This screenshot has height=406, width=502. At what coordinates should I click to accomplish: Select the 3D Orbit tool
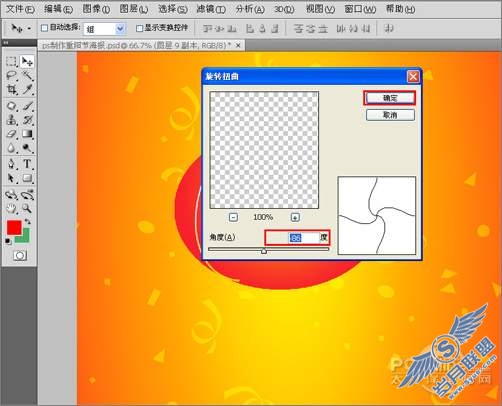tap(27, 195)
